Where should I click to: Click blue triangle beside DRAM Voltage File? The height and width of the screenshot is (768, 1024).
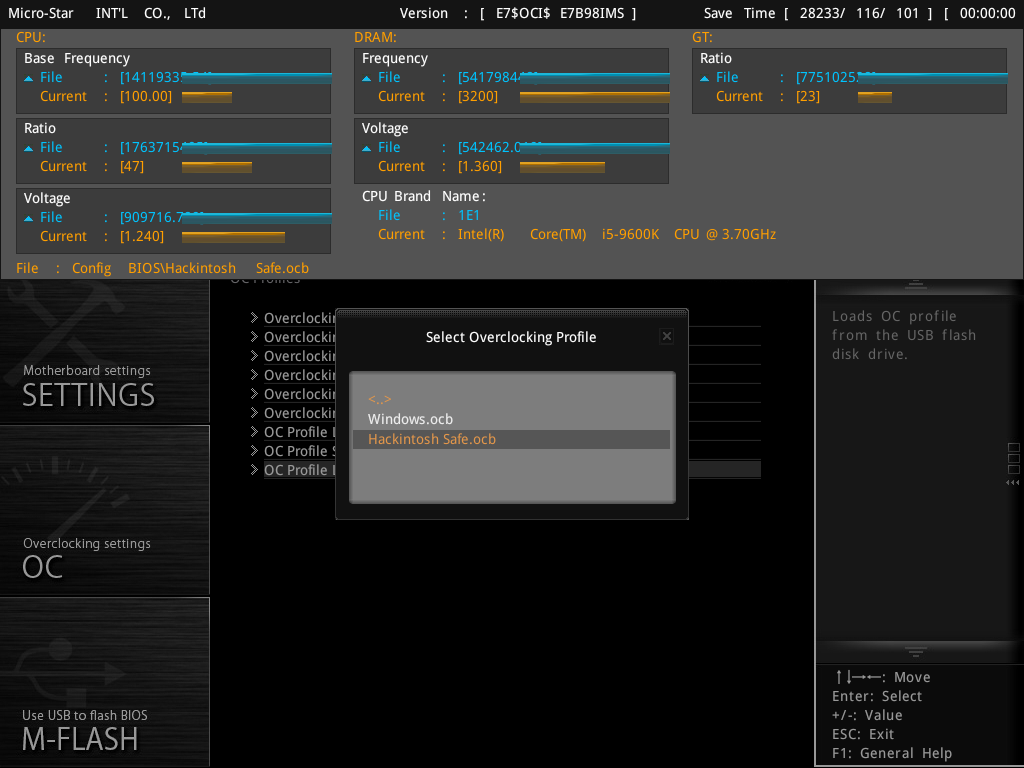(366, 148)
